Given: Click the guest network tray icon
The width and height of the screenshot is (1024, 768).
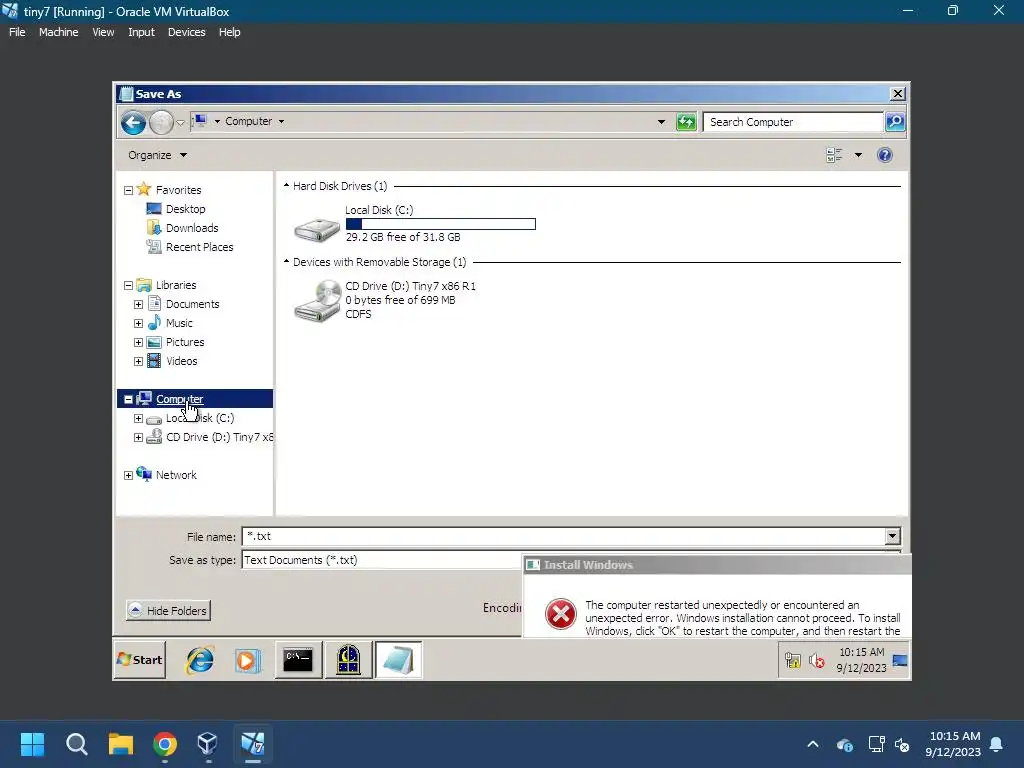Looking at the screenshot, I should tap(793, 661).
